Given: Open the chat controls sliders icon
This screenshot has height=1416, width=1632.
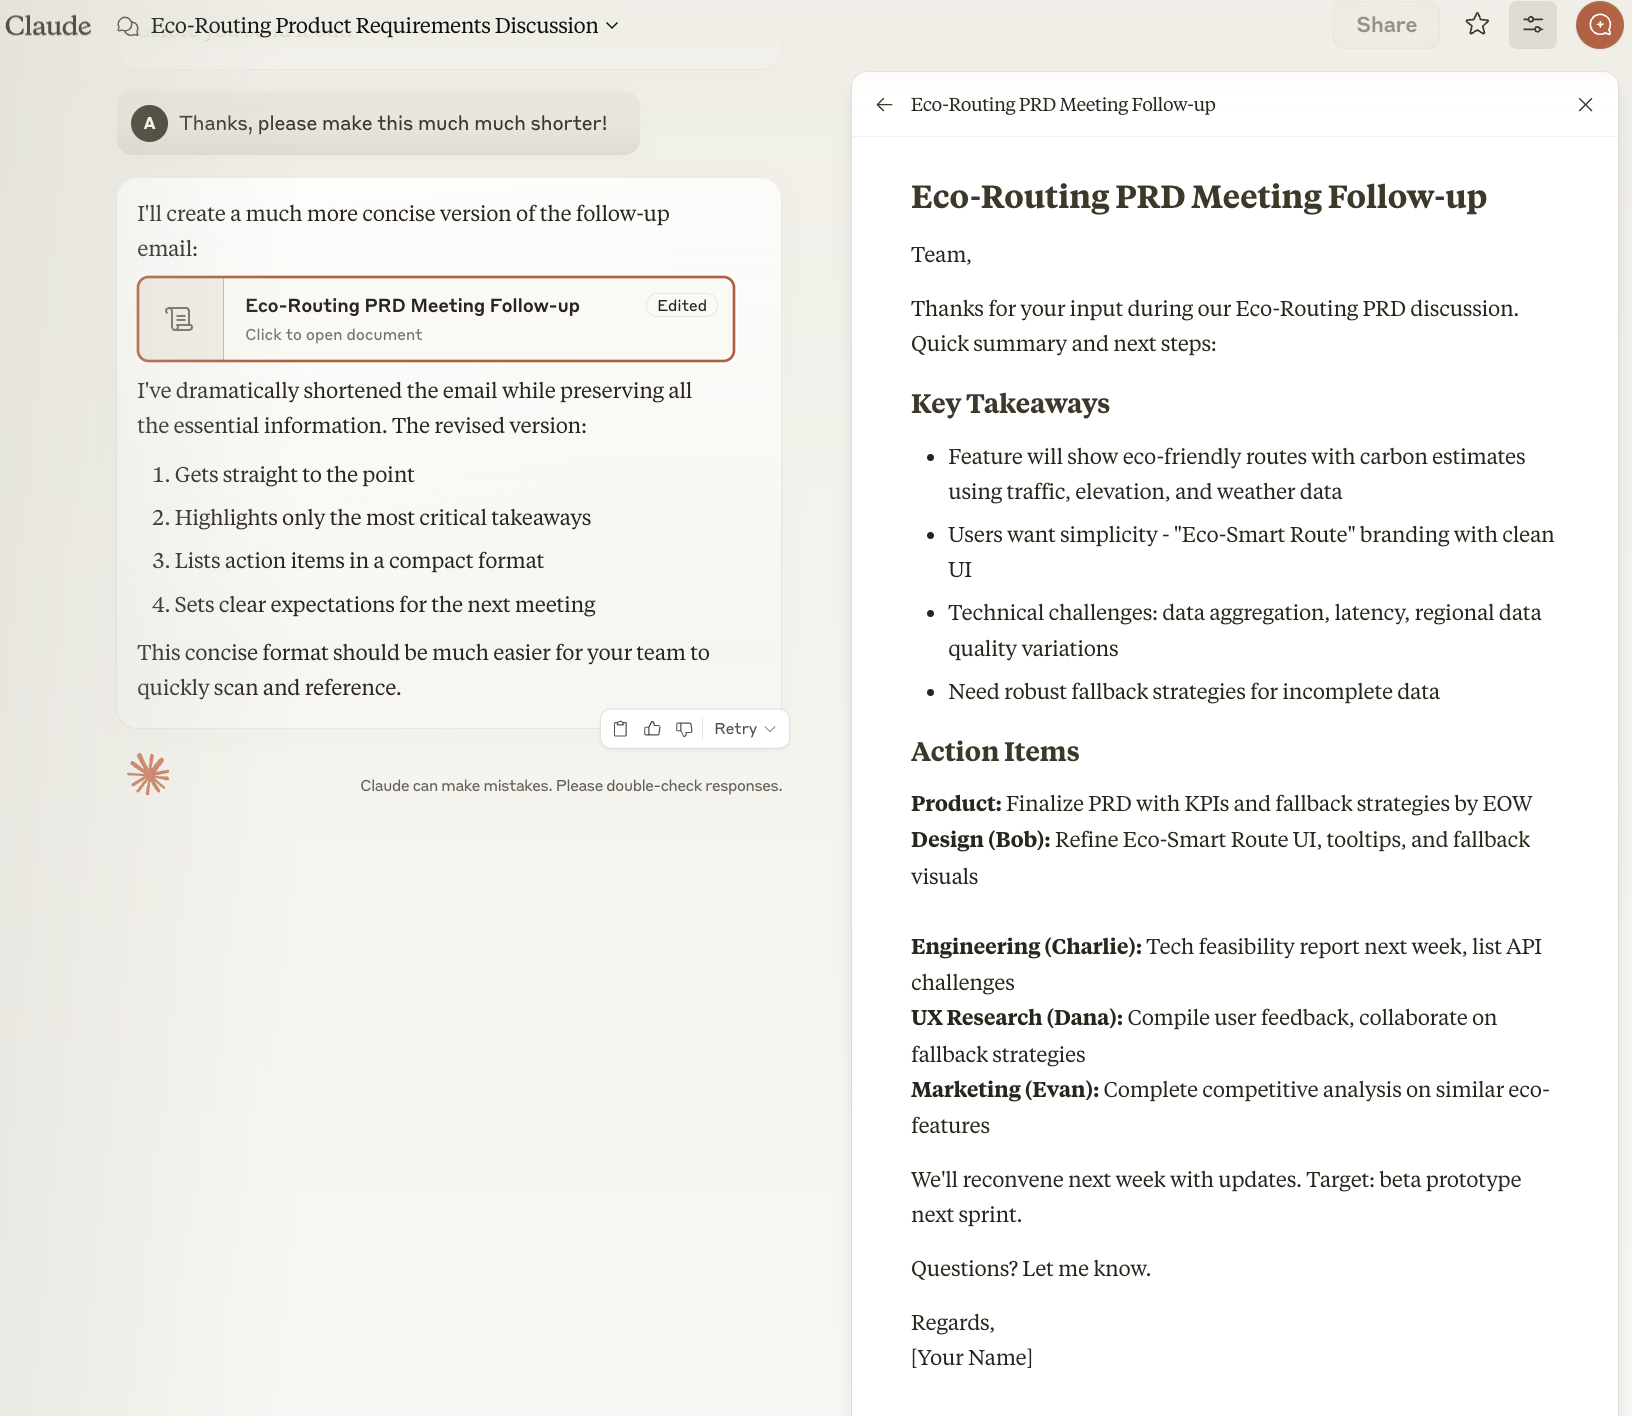Looking at the screenshot, I should point(1532,25).
